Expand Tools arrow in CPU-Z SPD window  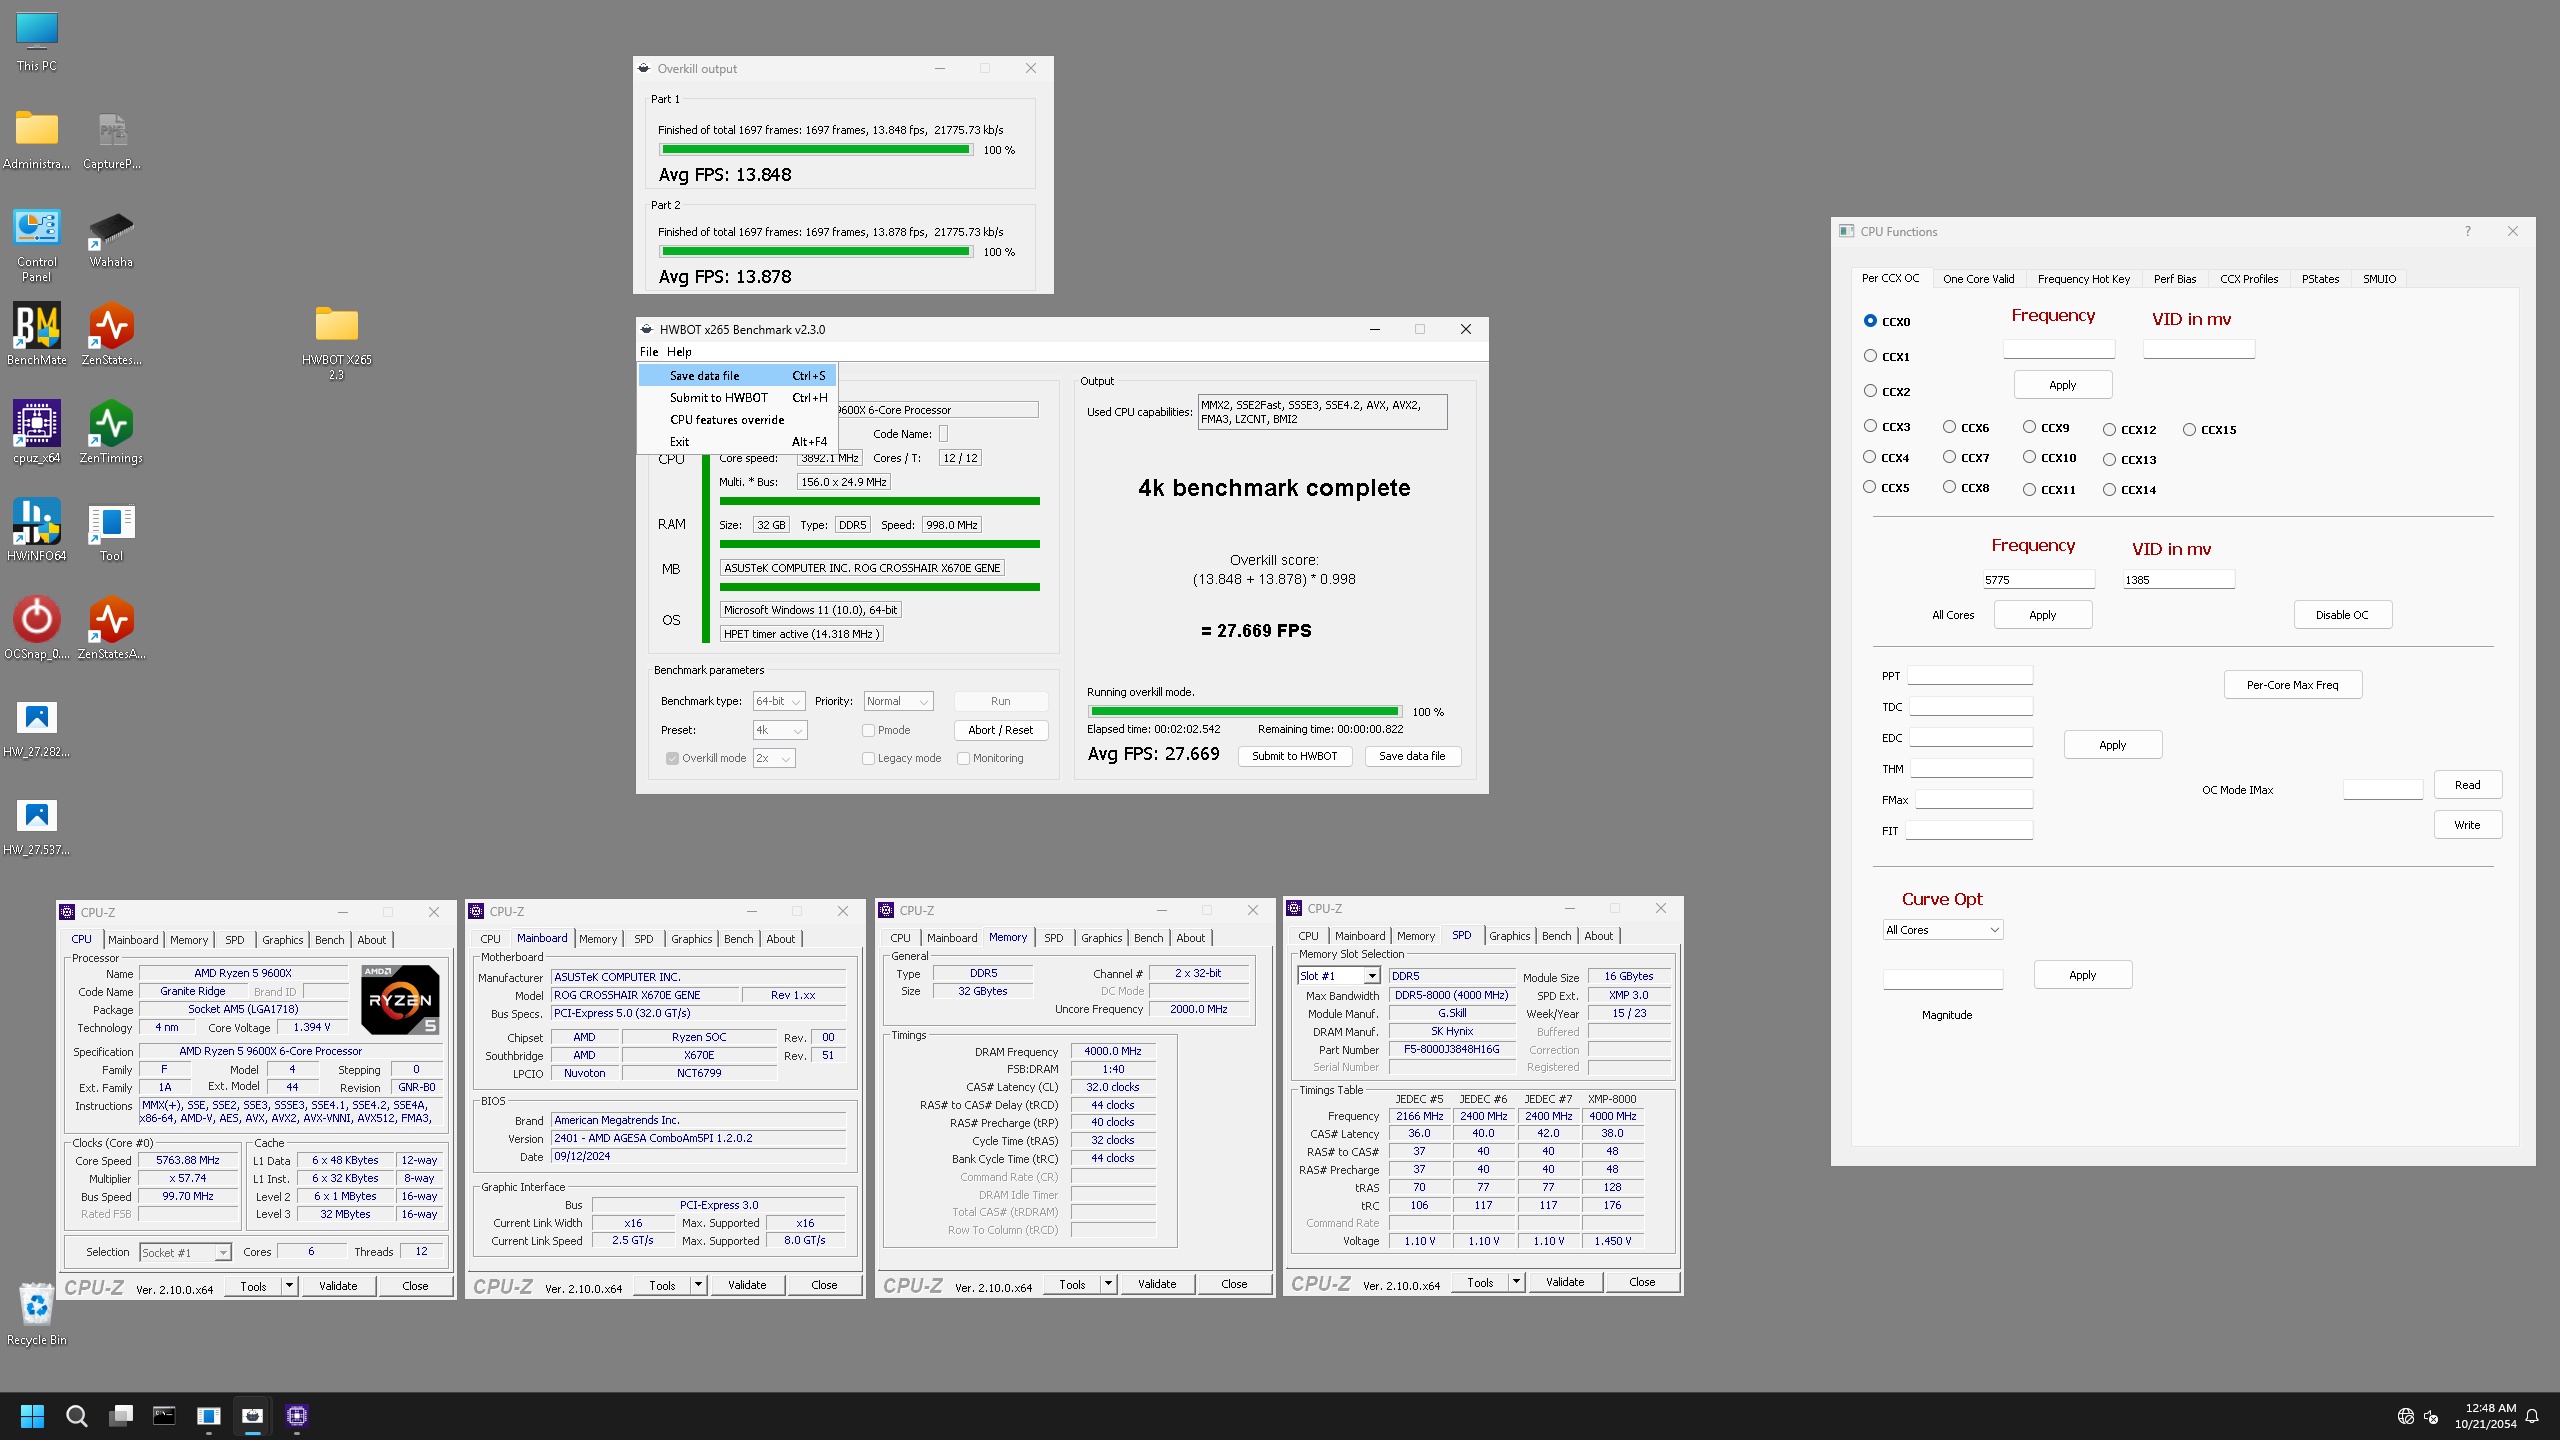[x=1517, y=1282]
